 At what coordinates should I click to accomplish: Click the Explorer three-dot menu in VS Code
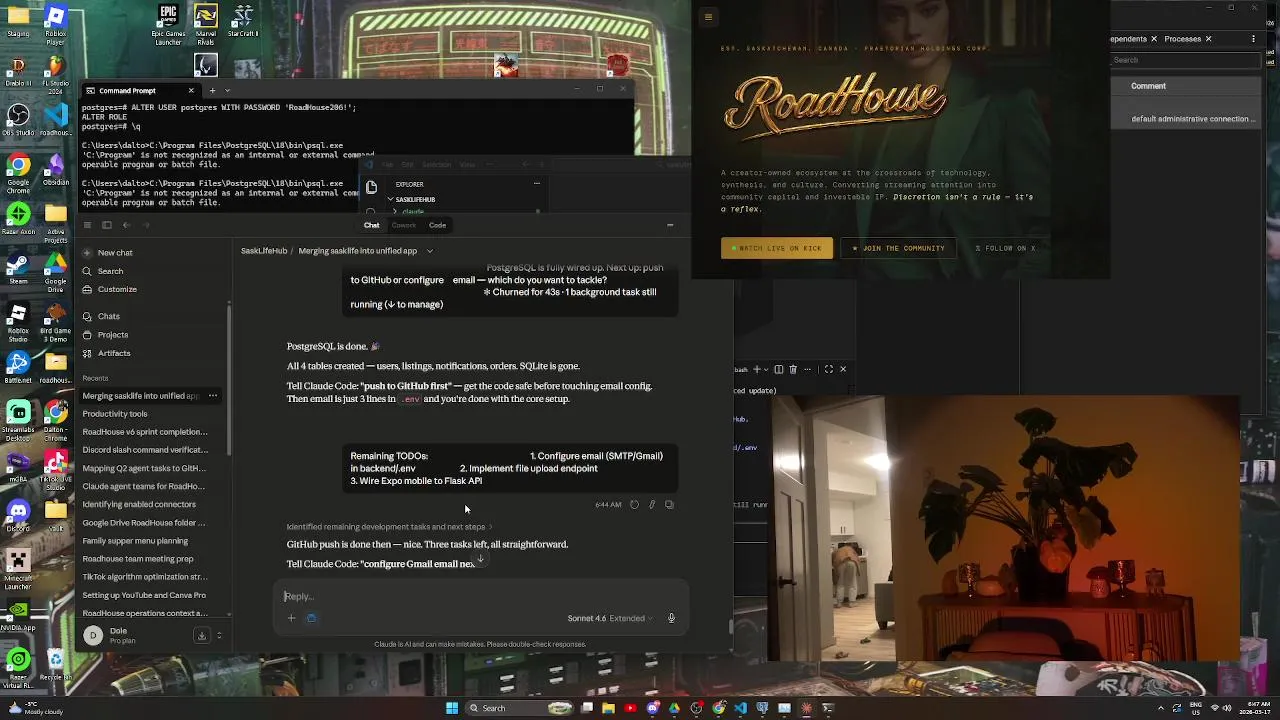pos(537,184)
